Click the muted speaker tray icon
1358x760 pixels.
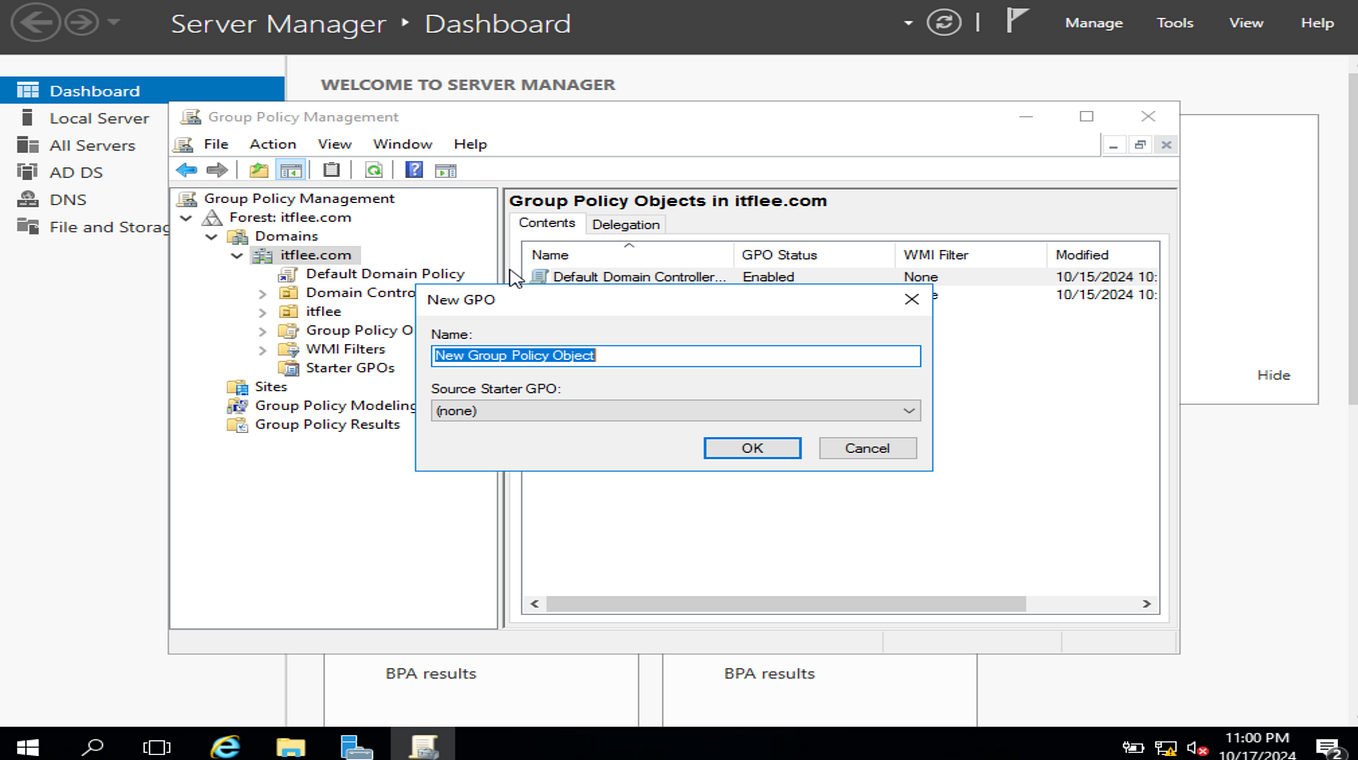point(1196,747)
